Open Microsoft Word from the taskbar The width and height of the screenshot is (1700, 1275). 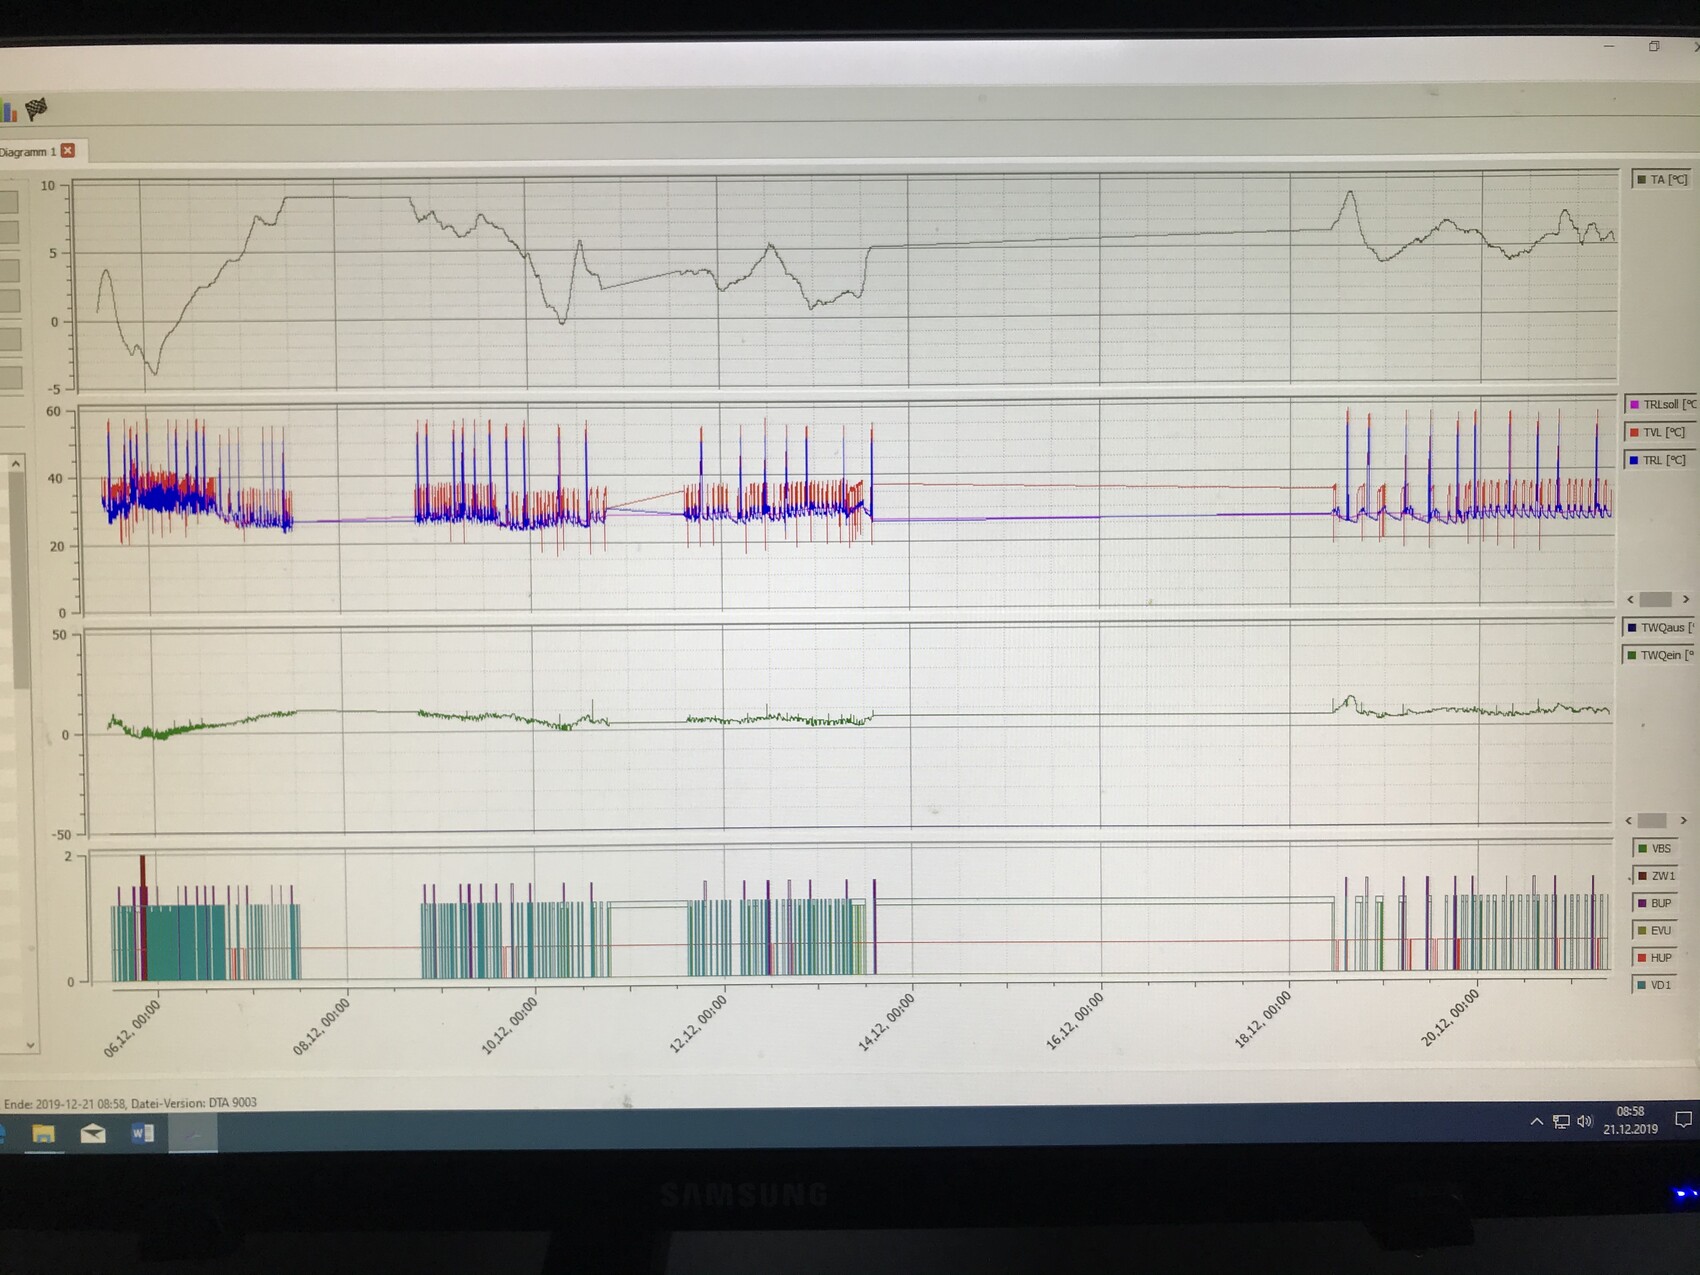pos(142,1133)
